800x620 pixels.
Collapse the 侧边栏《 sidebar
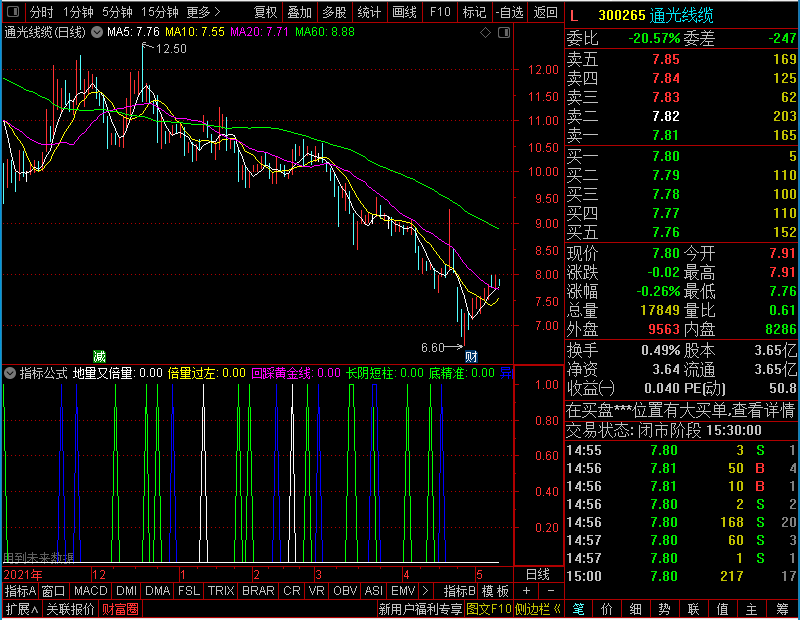pos(538,609)
